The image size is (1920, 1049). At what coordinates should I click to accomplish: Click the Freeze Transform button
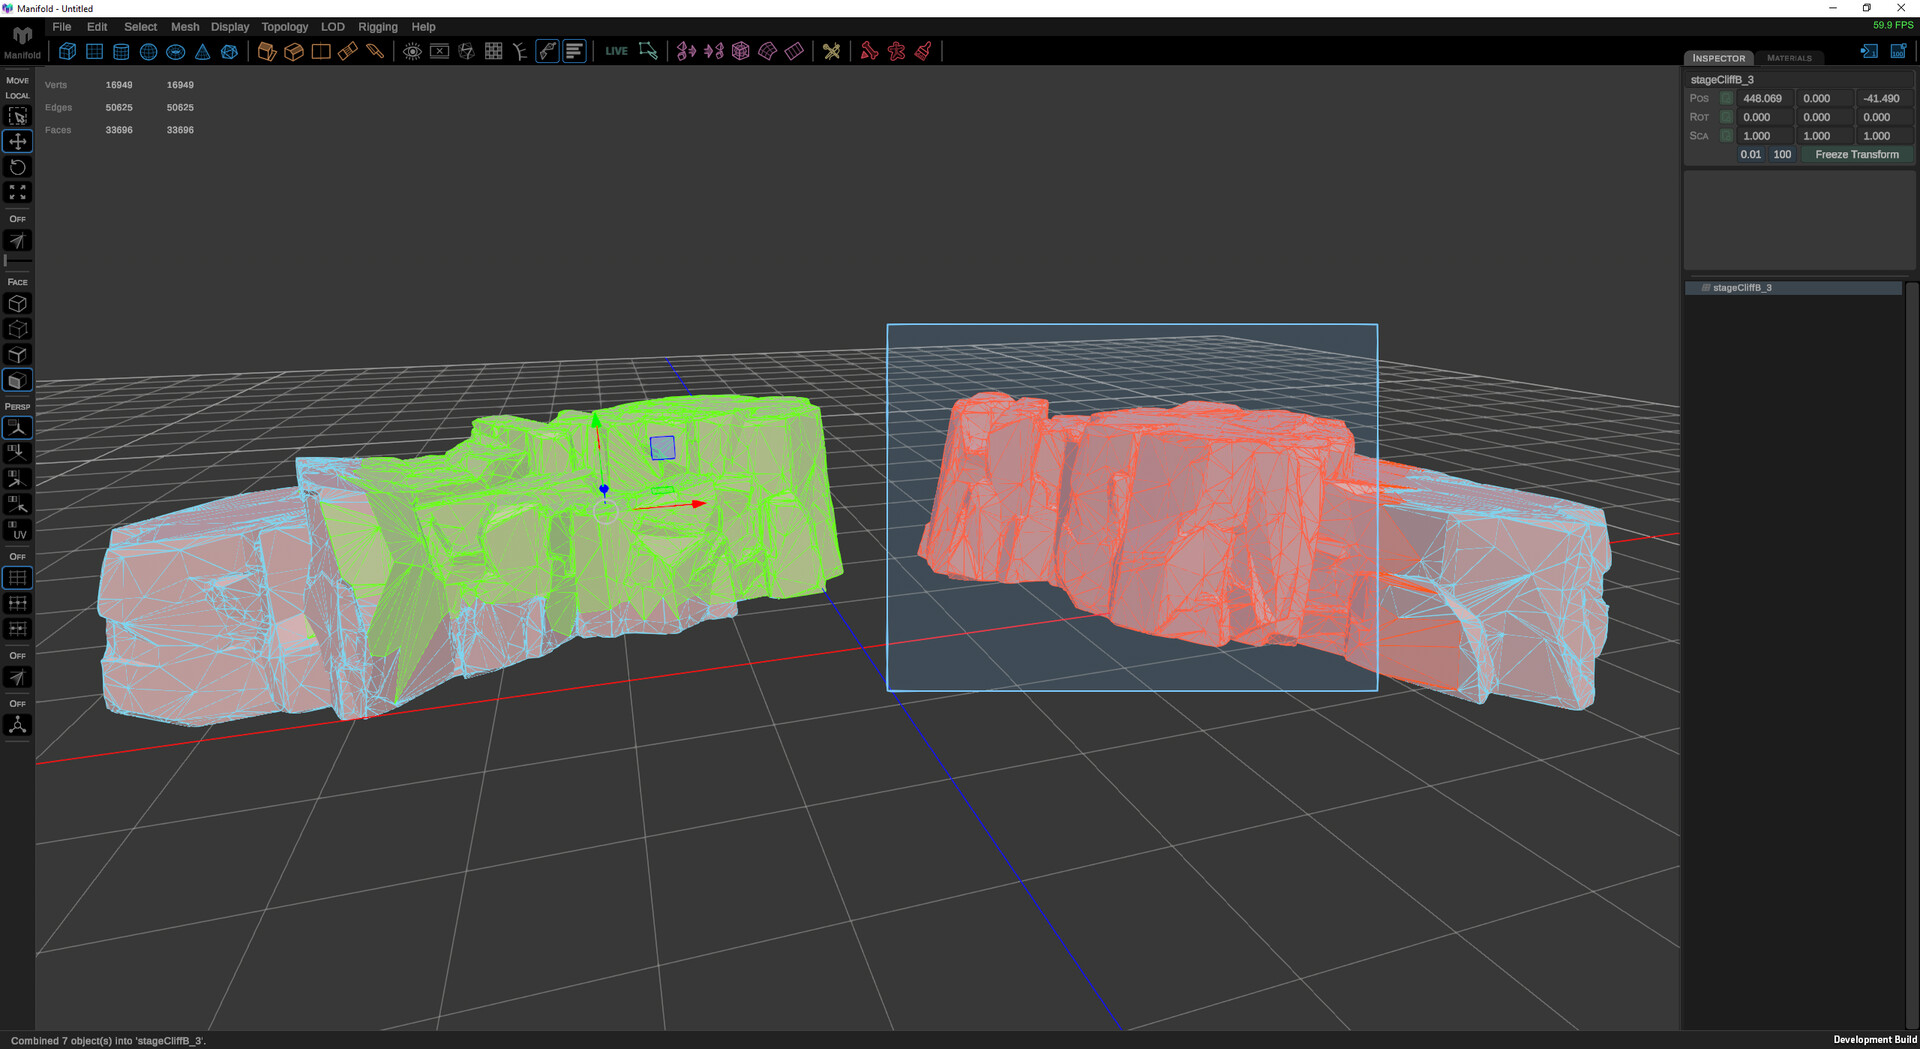[x=1856, y=154]
